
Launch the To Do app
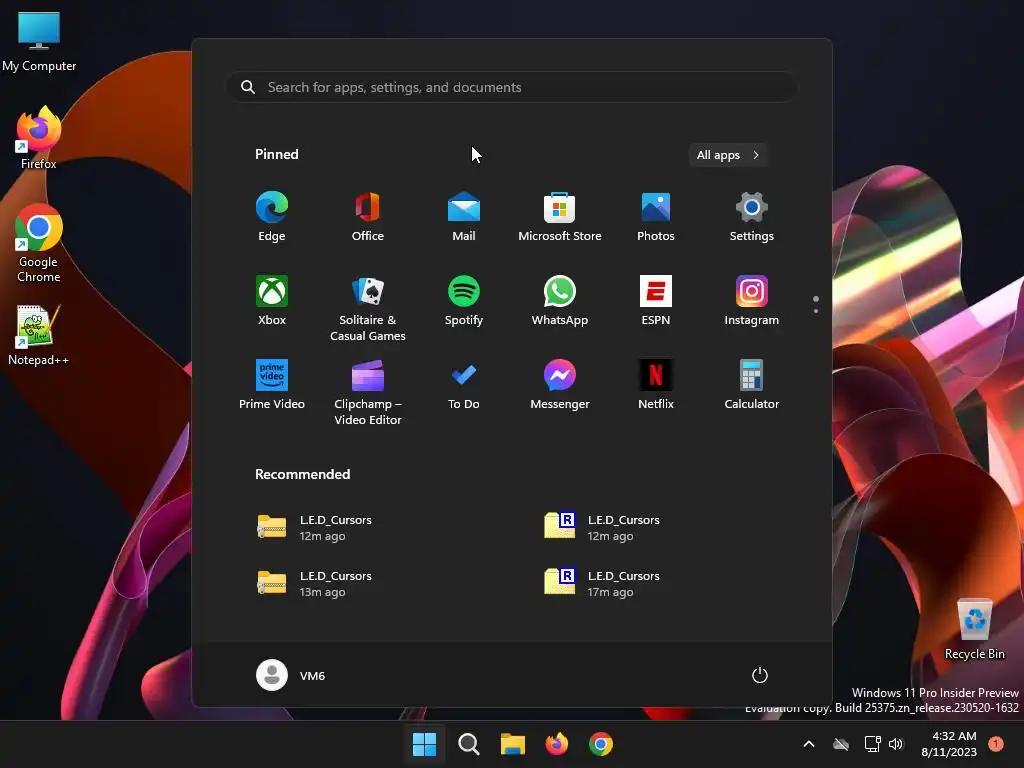coord(464,385)
